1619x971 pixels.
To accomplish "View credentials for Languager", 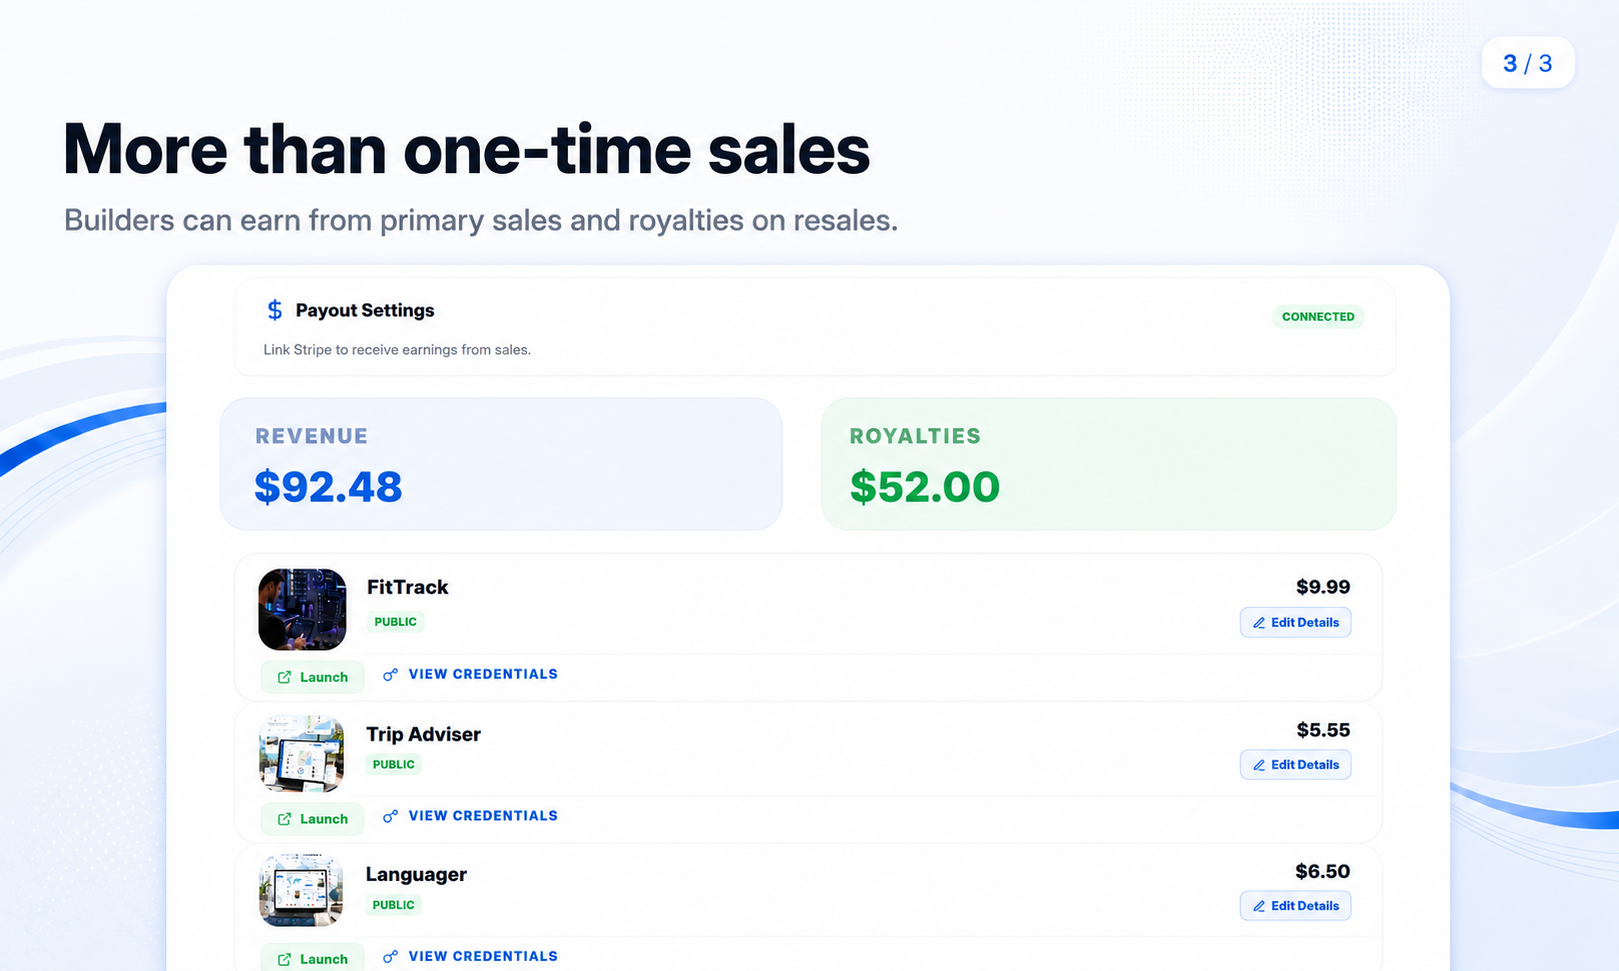I will point(470,956).
